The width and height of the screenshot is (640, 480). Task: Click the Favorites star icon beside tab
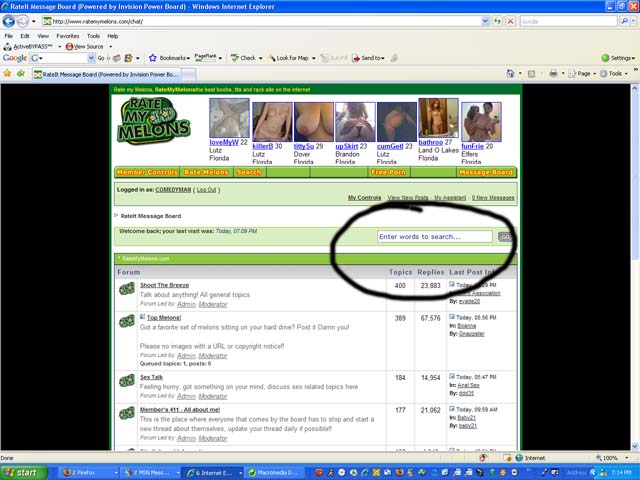point(9,73)
